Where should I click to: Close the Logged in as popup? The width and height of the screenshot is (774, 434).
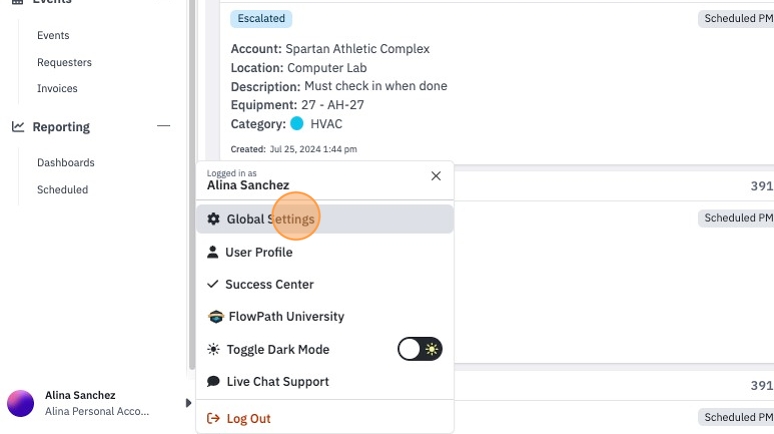click(x=436, y=176)
